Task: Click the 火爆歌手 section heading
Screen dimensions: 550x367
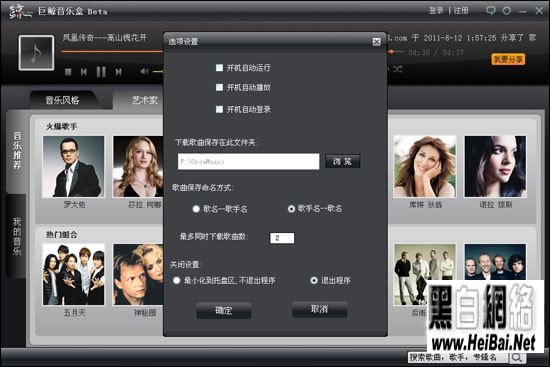Action: 62,126
